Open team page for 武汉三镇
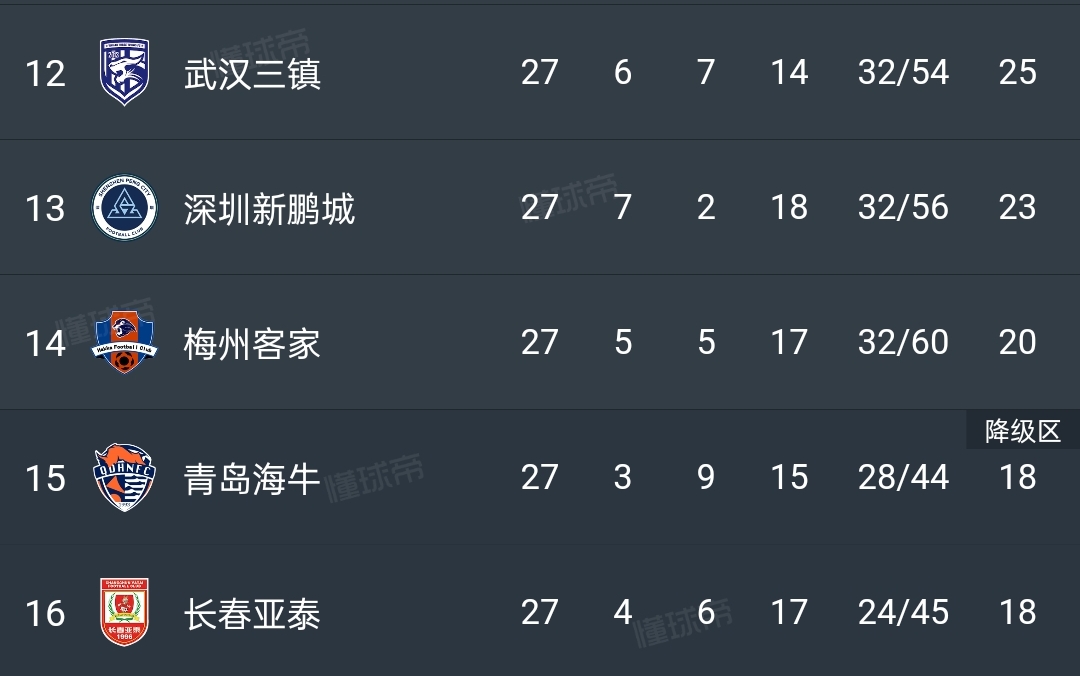Viewport: 1080px width, 676px height. pos(252,74)
